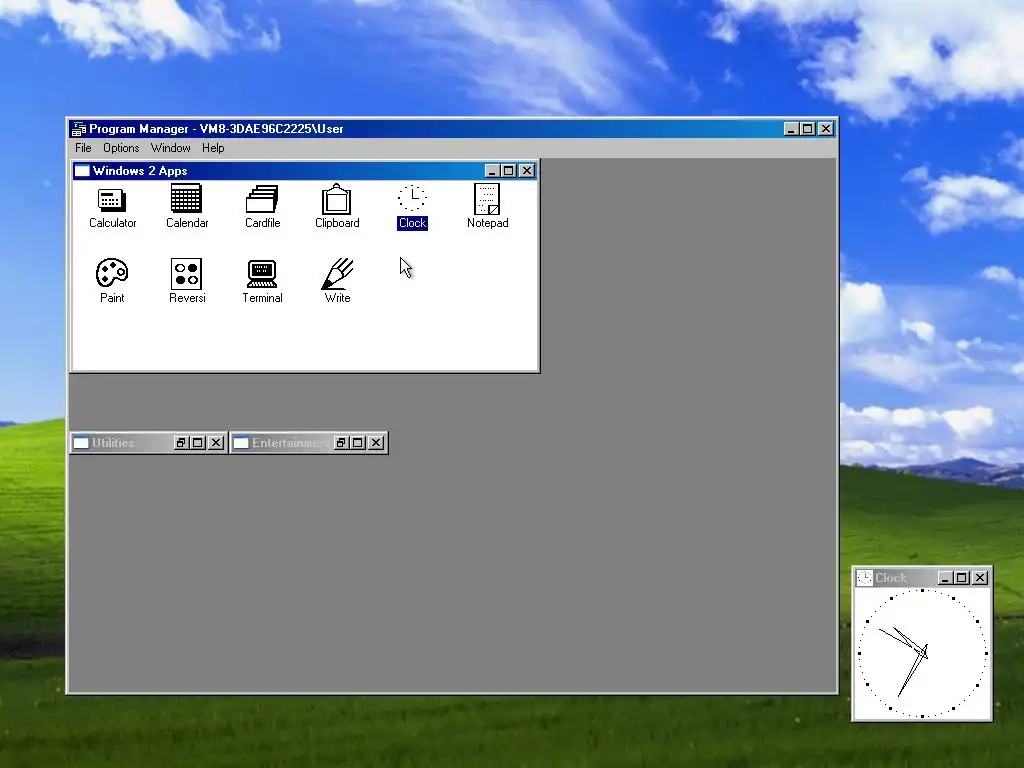1024x768 pixels.
Task: Select the Clock program icon
Action: click(x=412, y=198)
